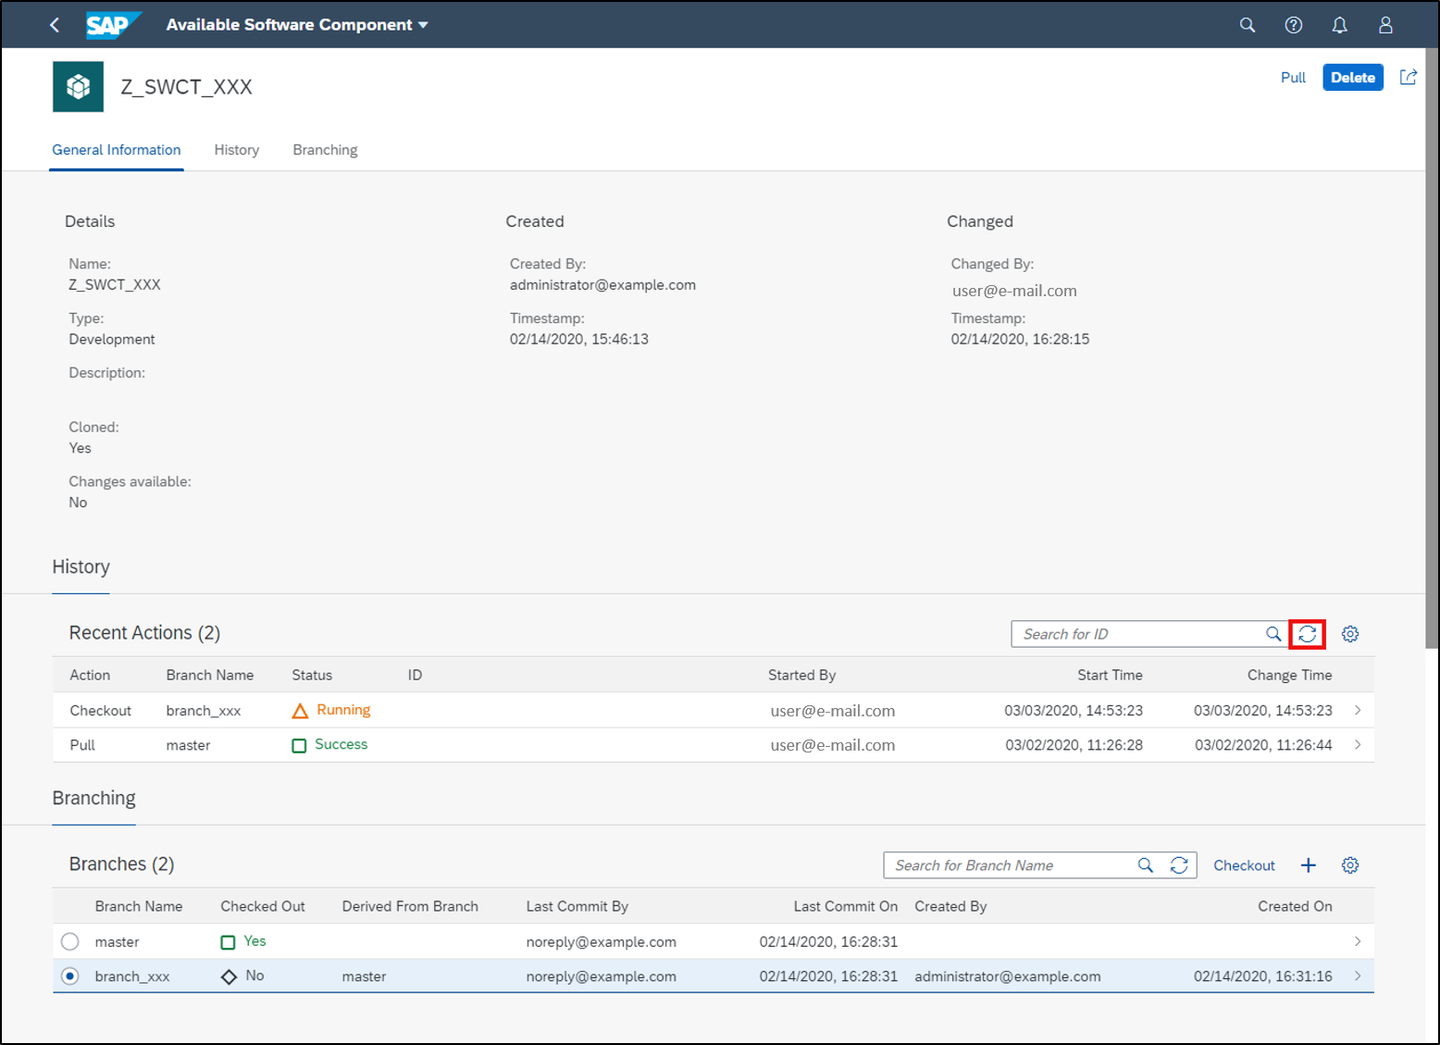Viewport: 1440px width, 1045px height.
Task: Open Pull action row details chevron
Action: click(x=1357, y=745)
